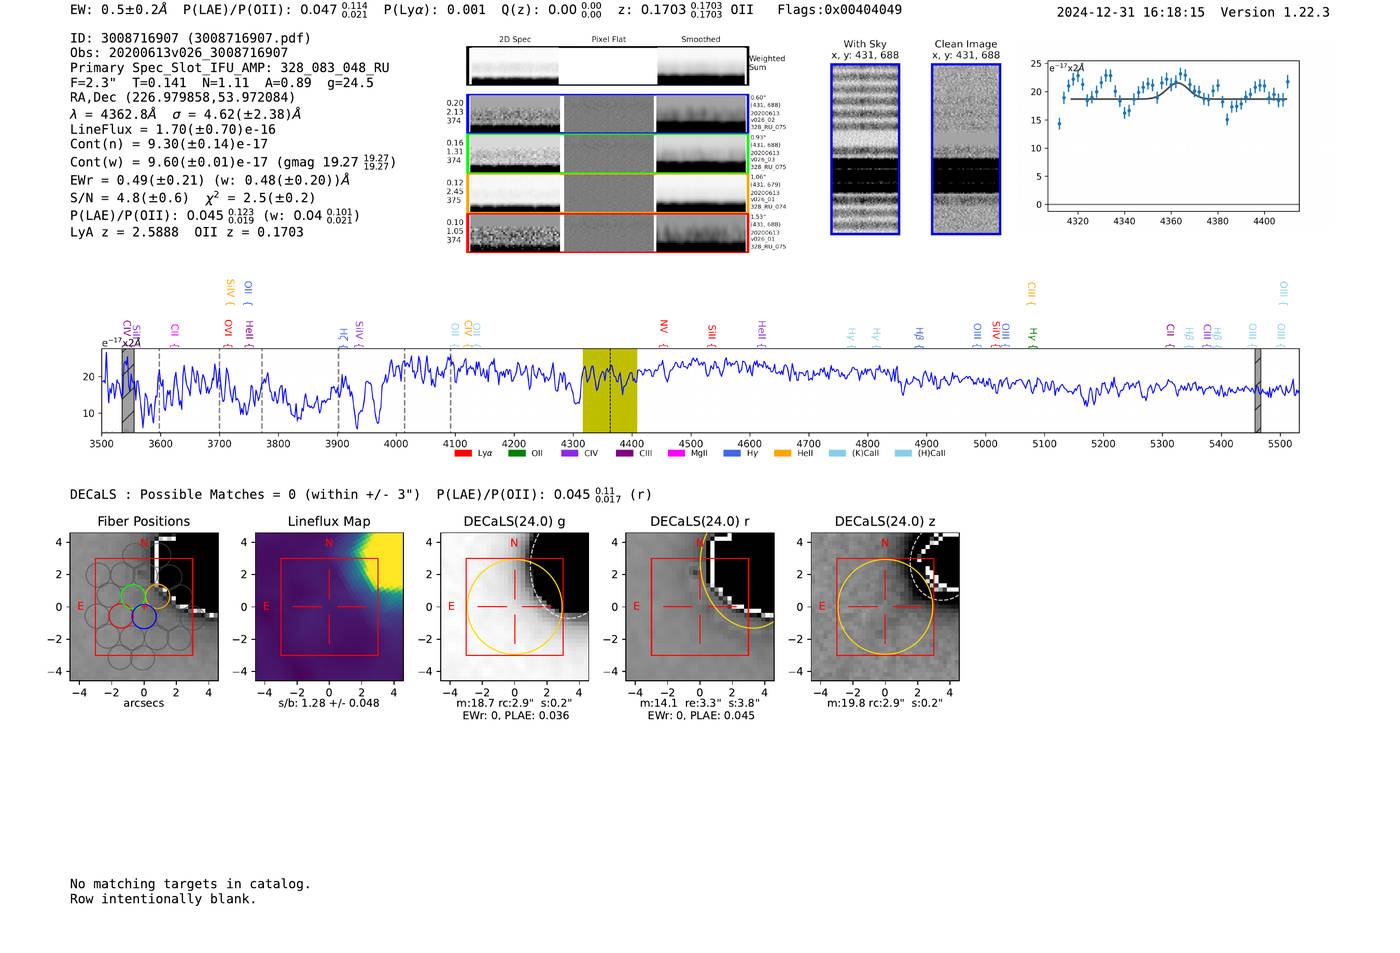Select the red-bordered 2D spectrum row
Screen dimensions: 1400x953
[608, 232]
